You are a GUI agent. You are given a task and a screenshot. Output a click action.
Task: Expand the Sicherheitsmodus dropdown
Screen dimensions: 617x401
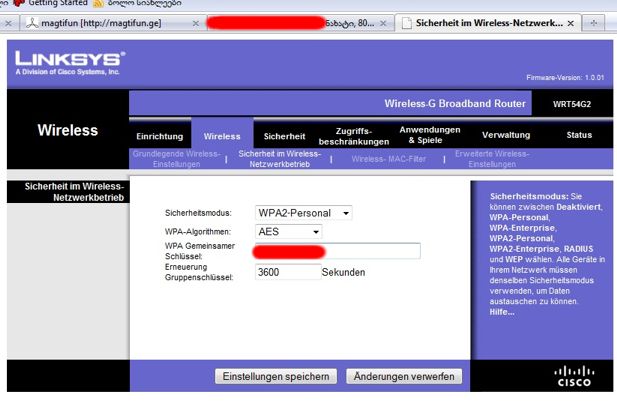coord(303,213)
